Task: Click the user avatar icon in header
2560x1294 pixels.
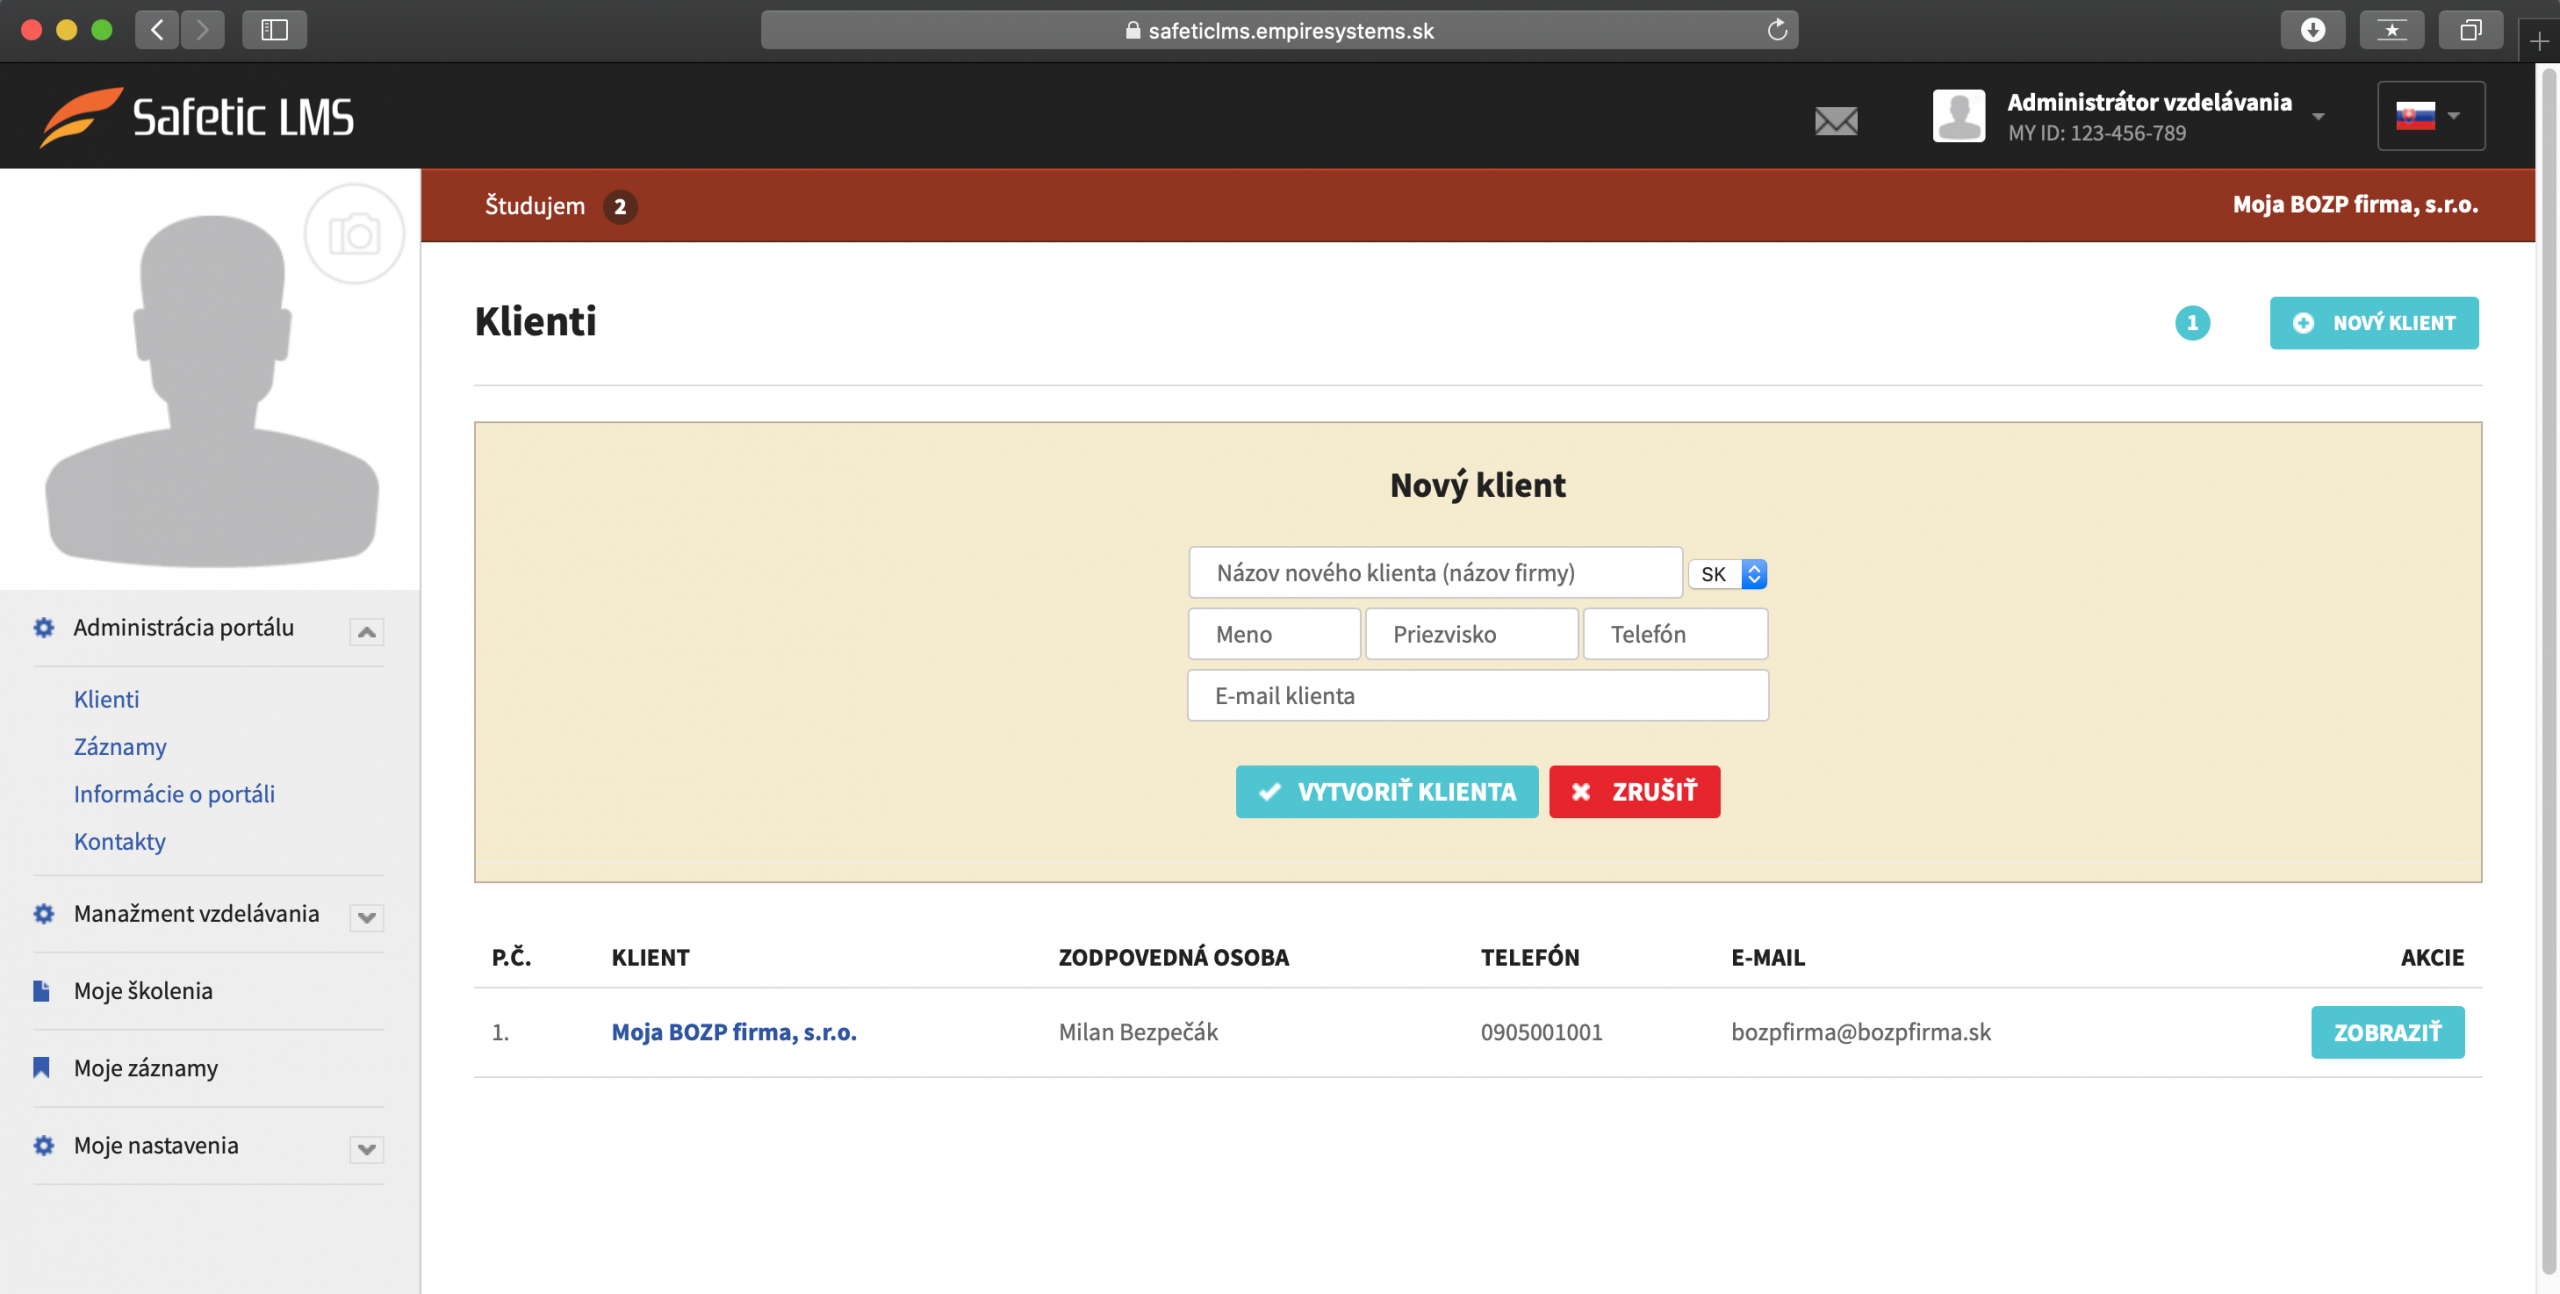Action: (1958, 115)
